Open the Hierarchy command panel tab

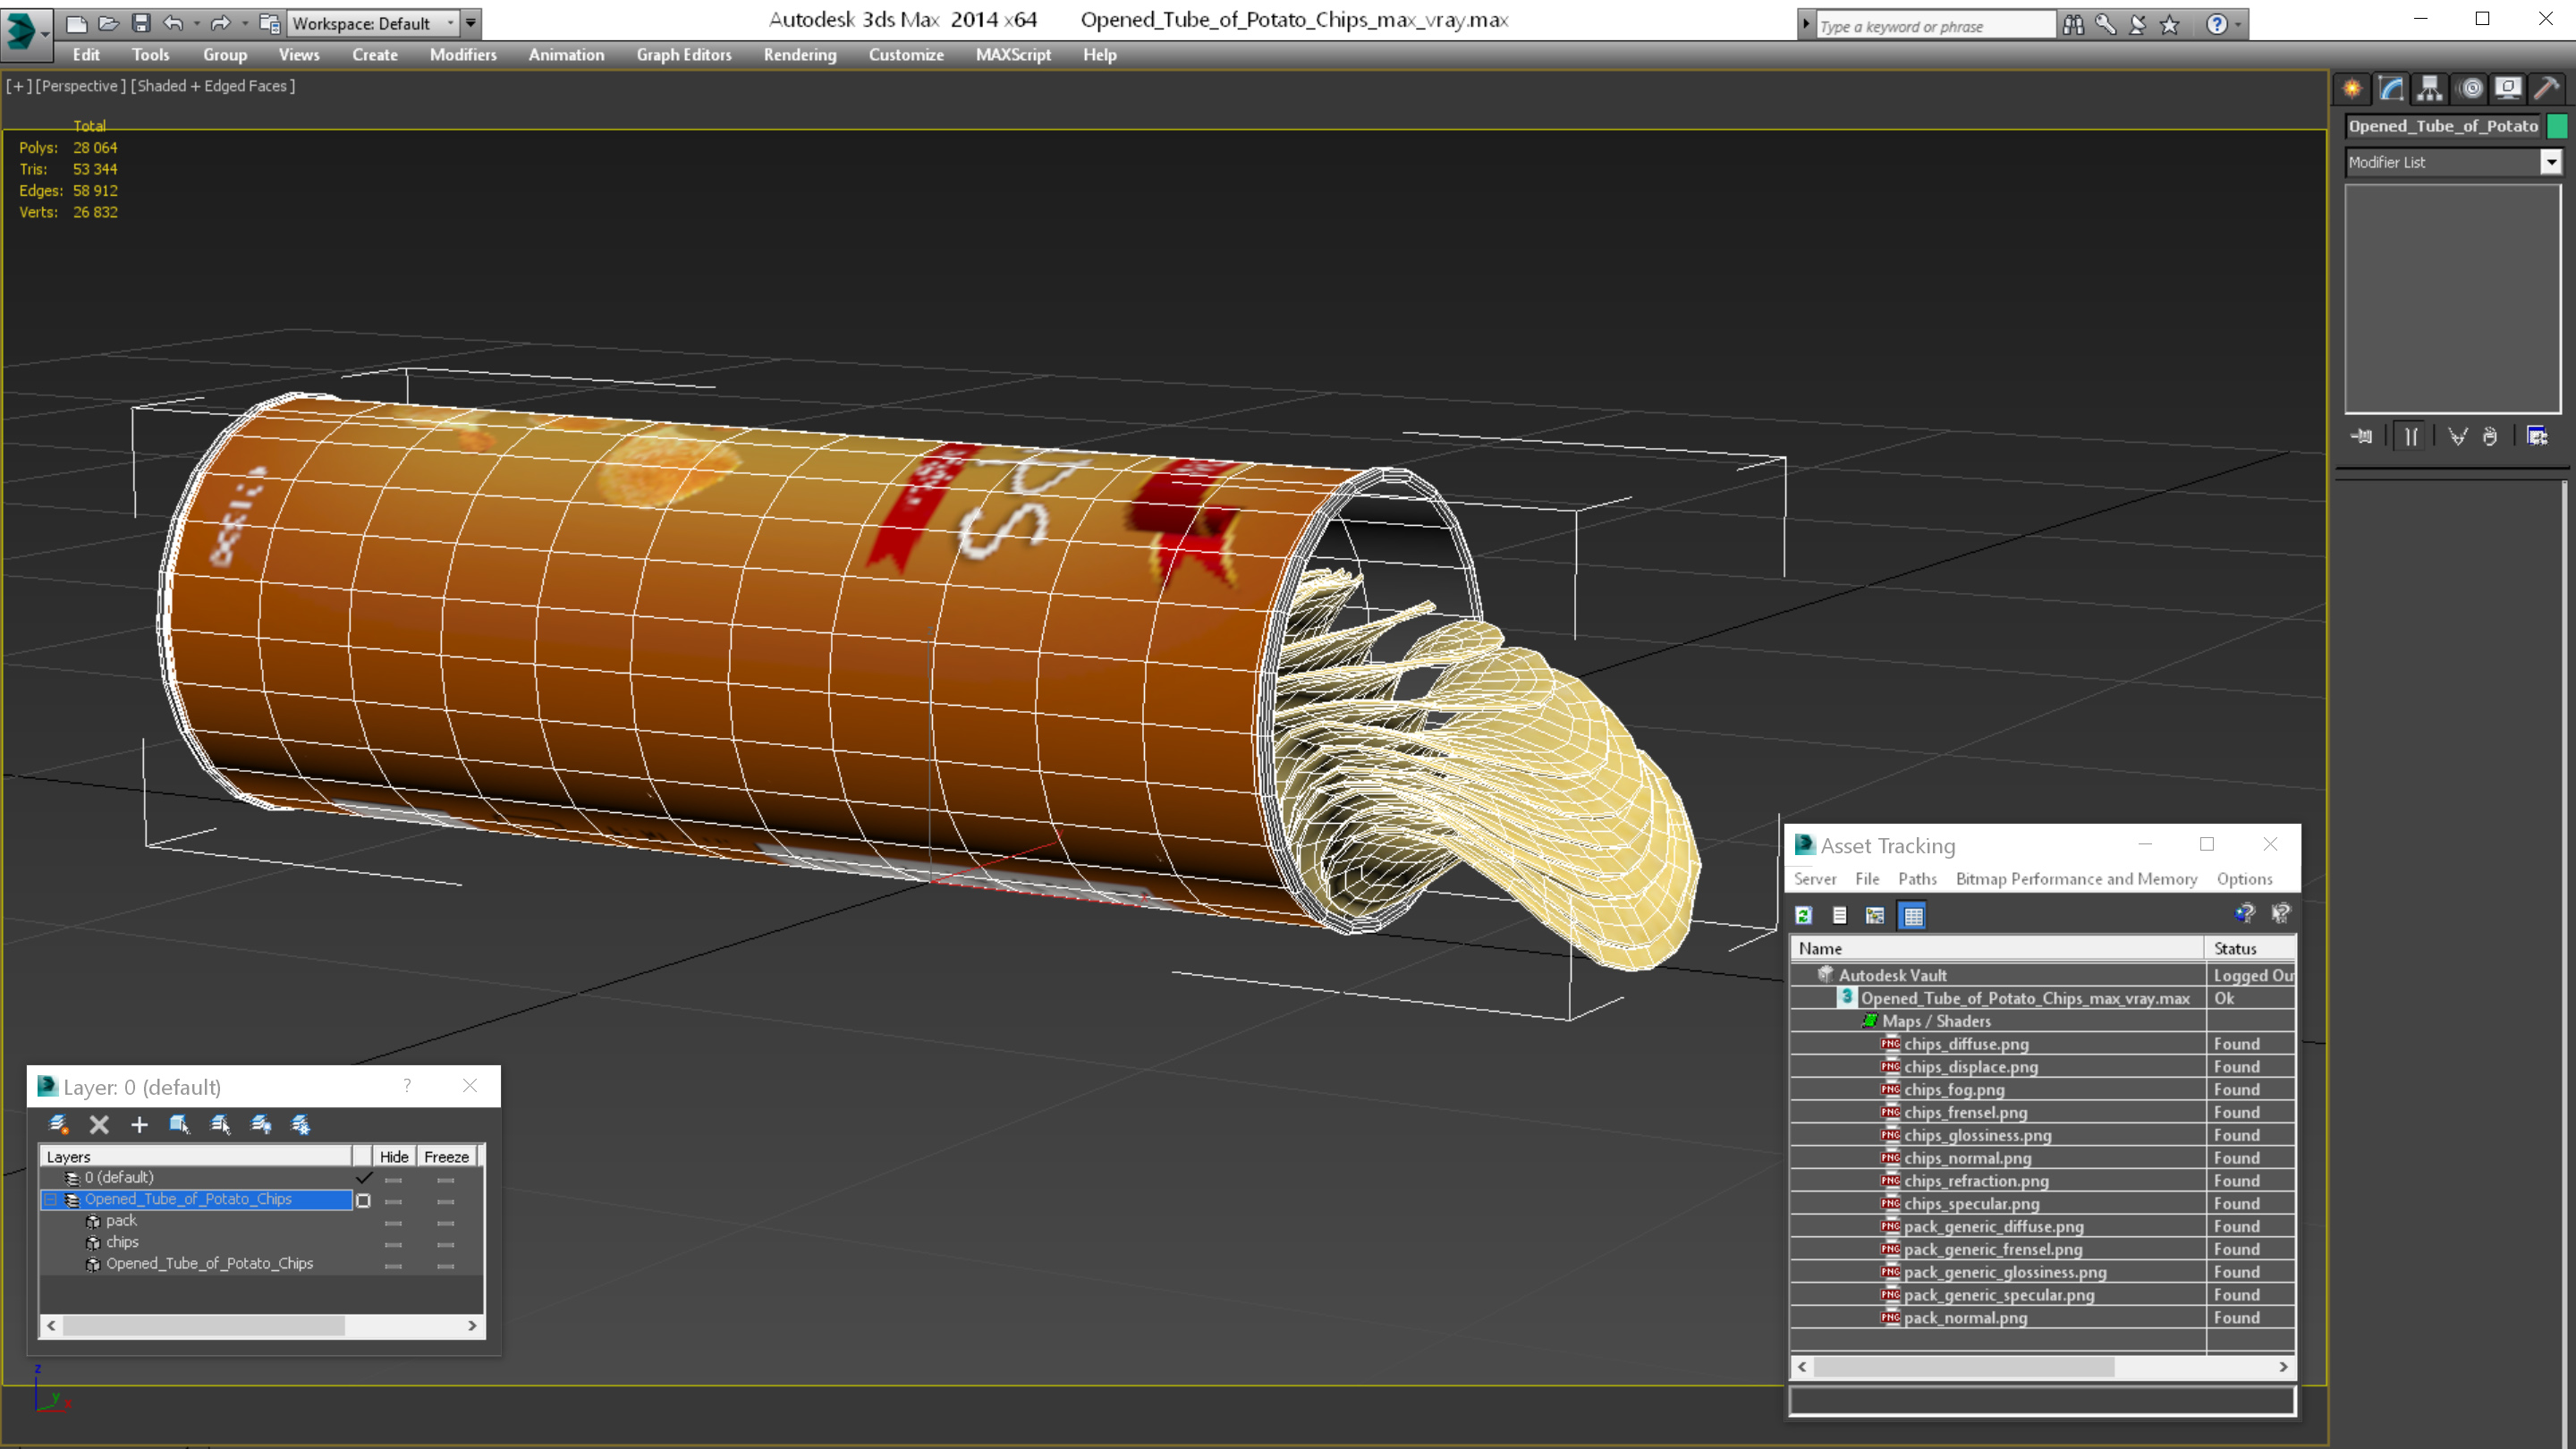click(2430, 88)
